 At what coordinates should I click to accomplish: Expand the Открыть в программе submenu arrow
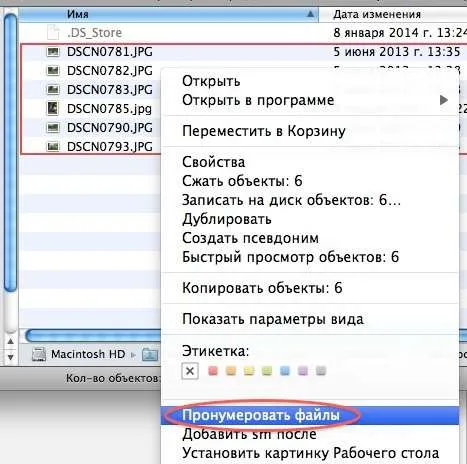tap(443, 100)
